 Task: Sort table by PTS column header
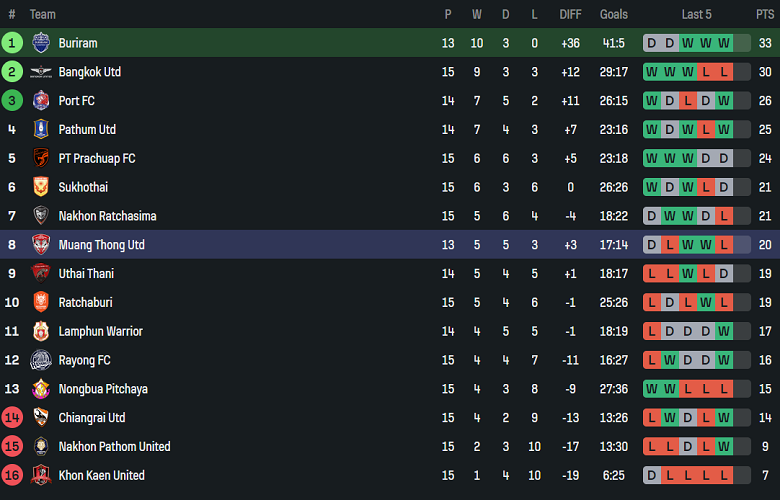pos(765,14)
